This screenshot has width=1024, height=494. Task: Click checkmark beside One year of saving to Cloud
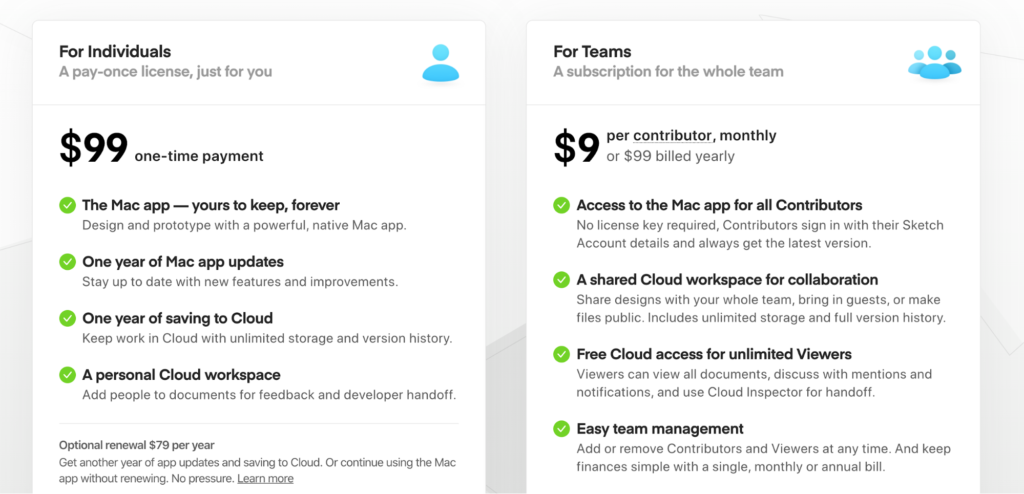pyautogui.click(x=68, y=318)
